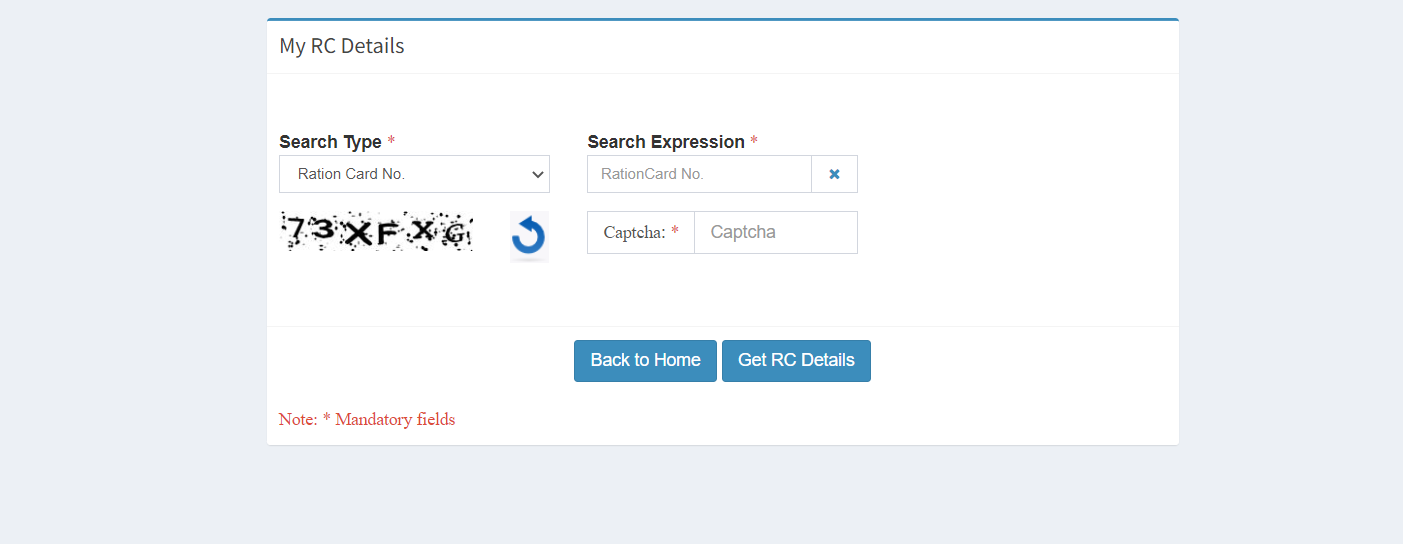Click into the Captcha text field
This screenshot has height=544, width=1403.
tap(775, 232)
